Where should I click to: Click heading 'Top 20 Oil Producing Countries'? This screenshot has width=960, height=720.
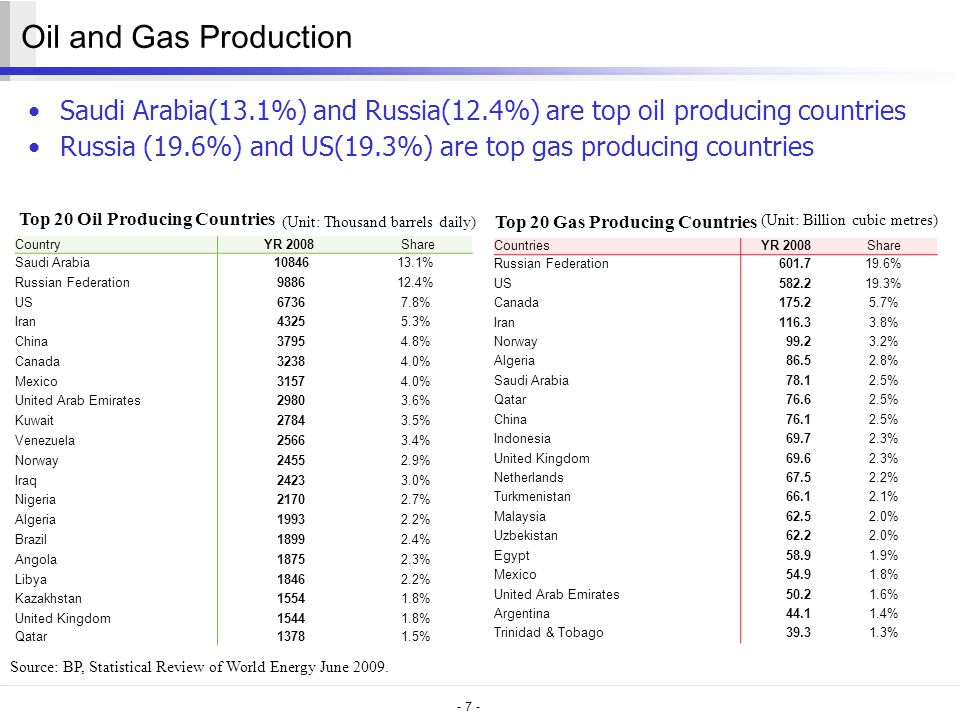pyautogui.click(x=147, y=219)
